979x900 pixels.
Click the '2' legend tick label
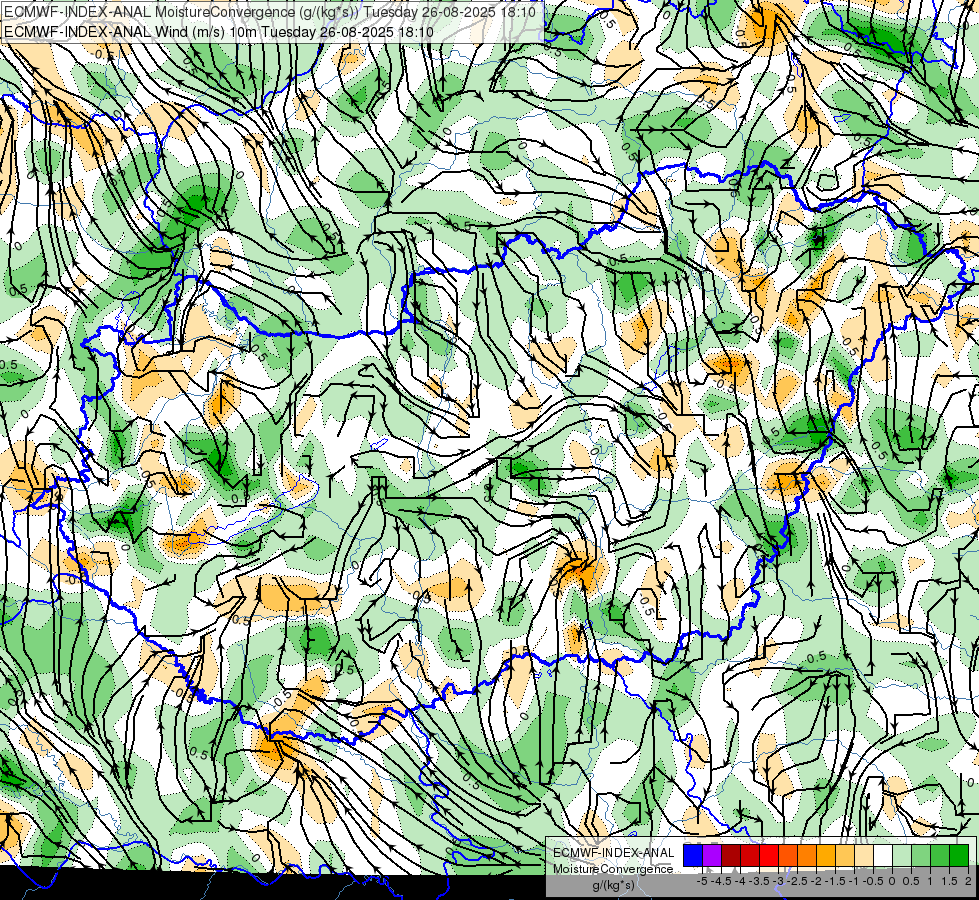point(968,881)
